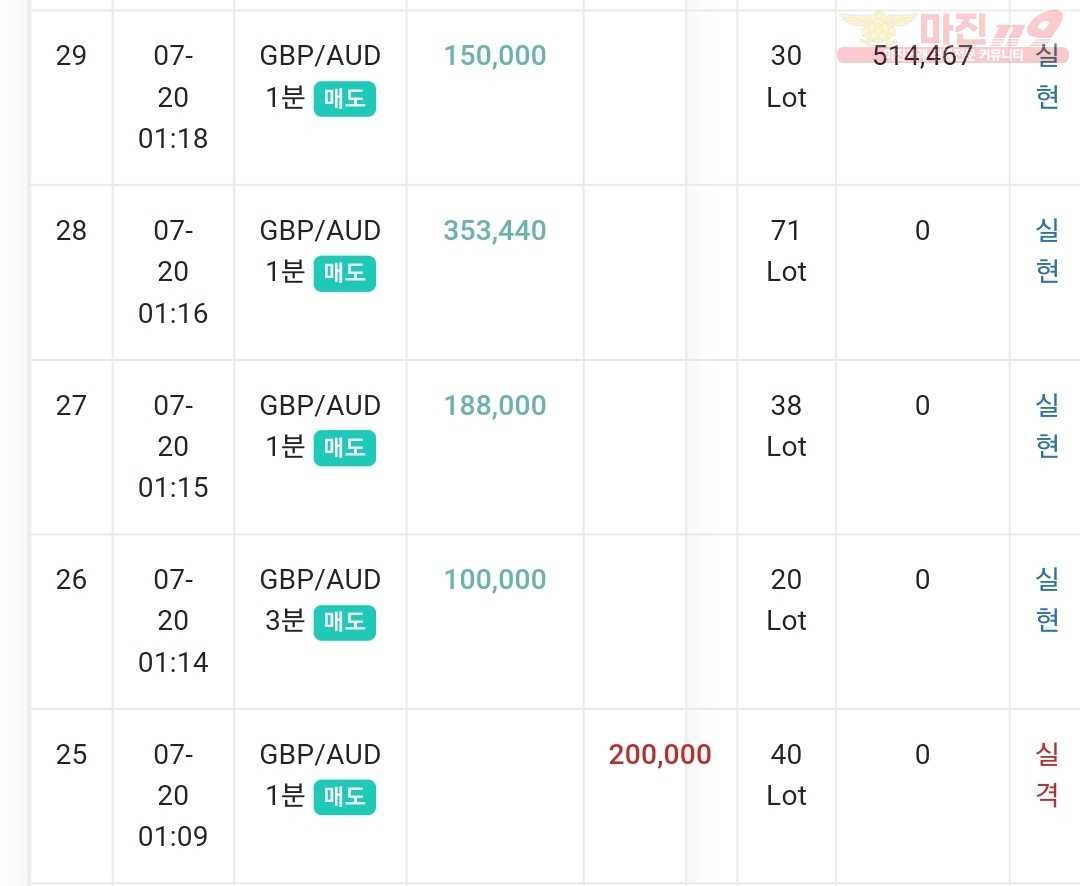Click the 매도 badge in row 28

pos(344,274)
